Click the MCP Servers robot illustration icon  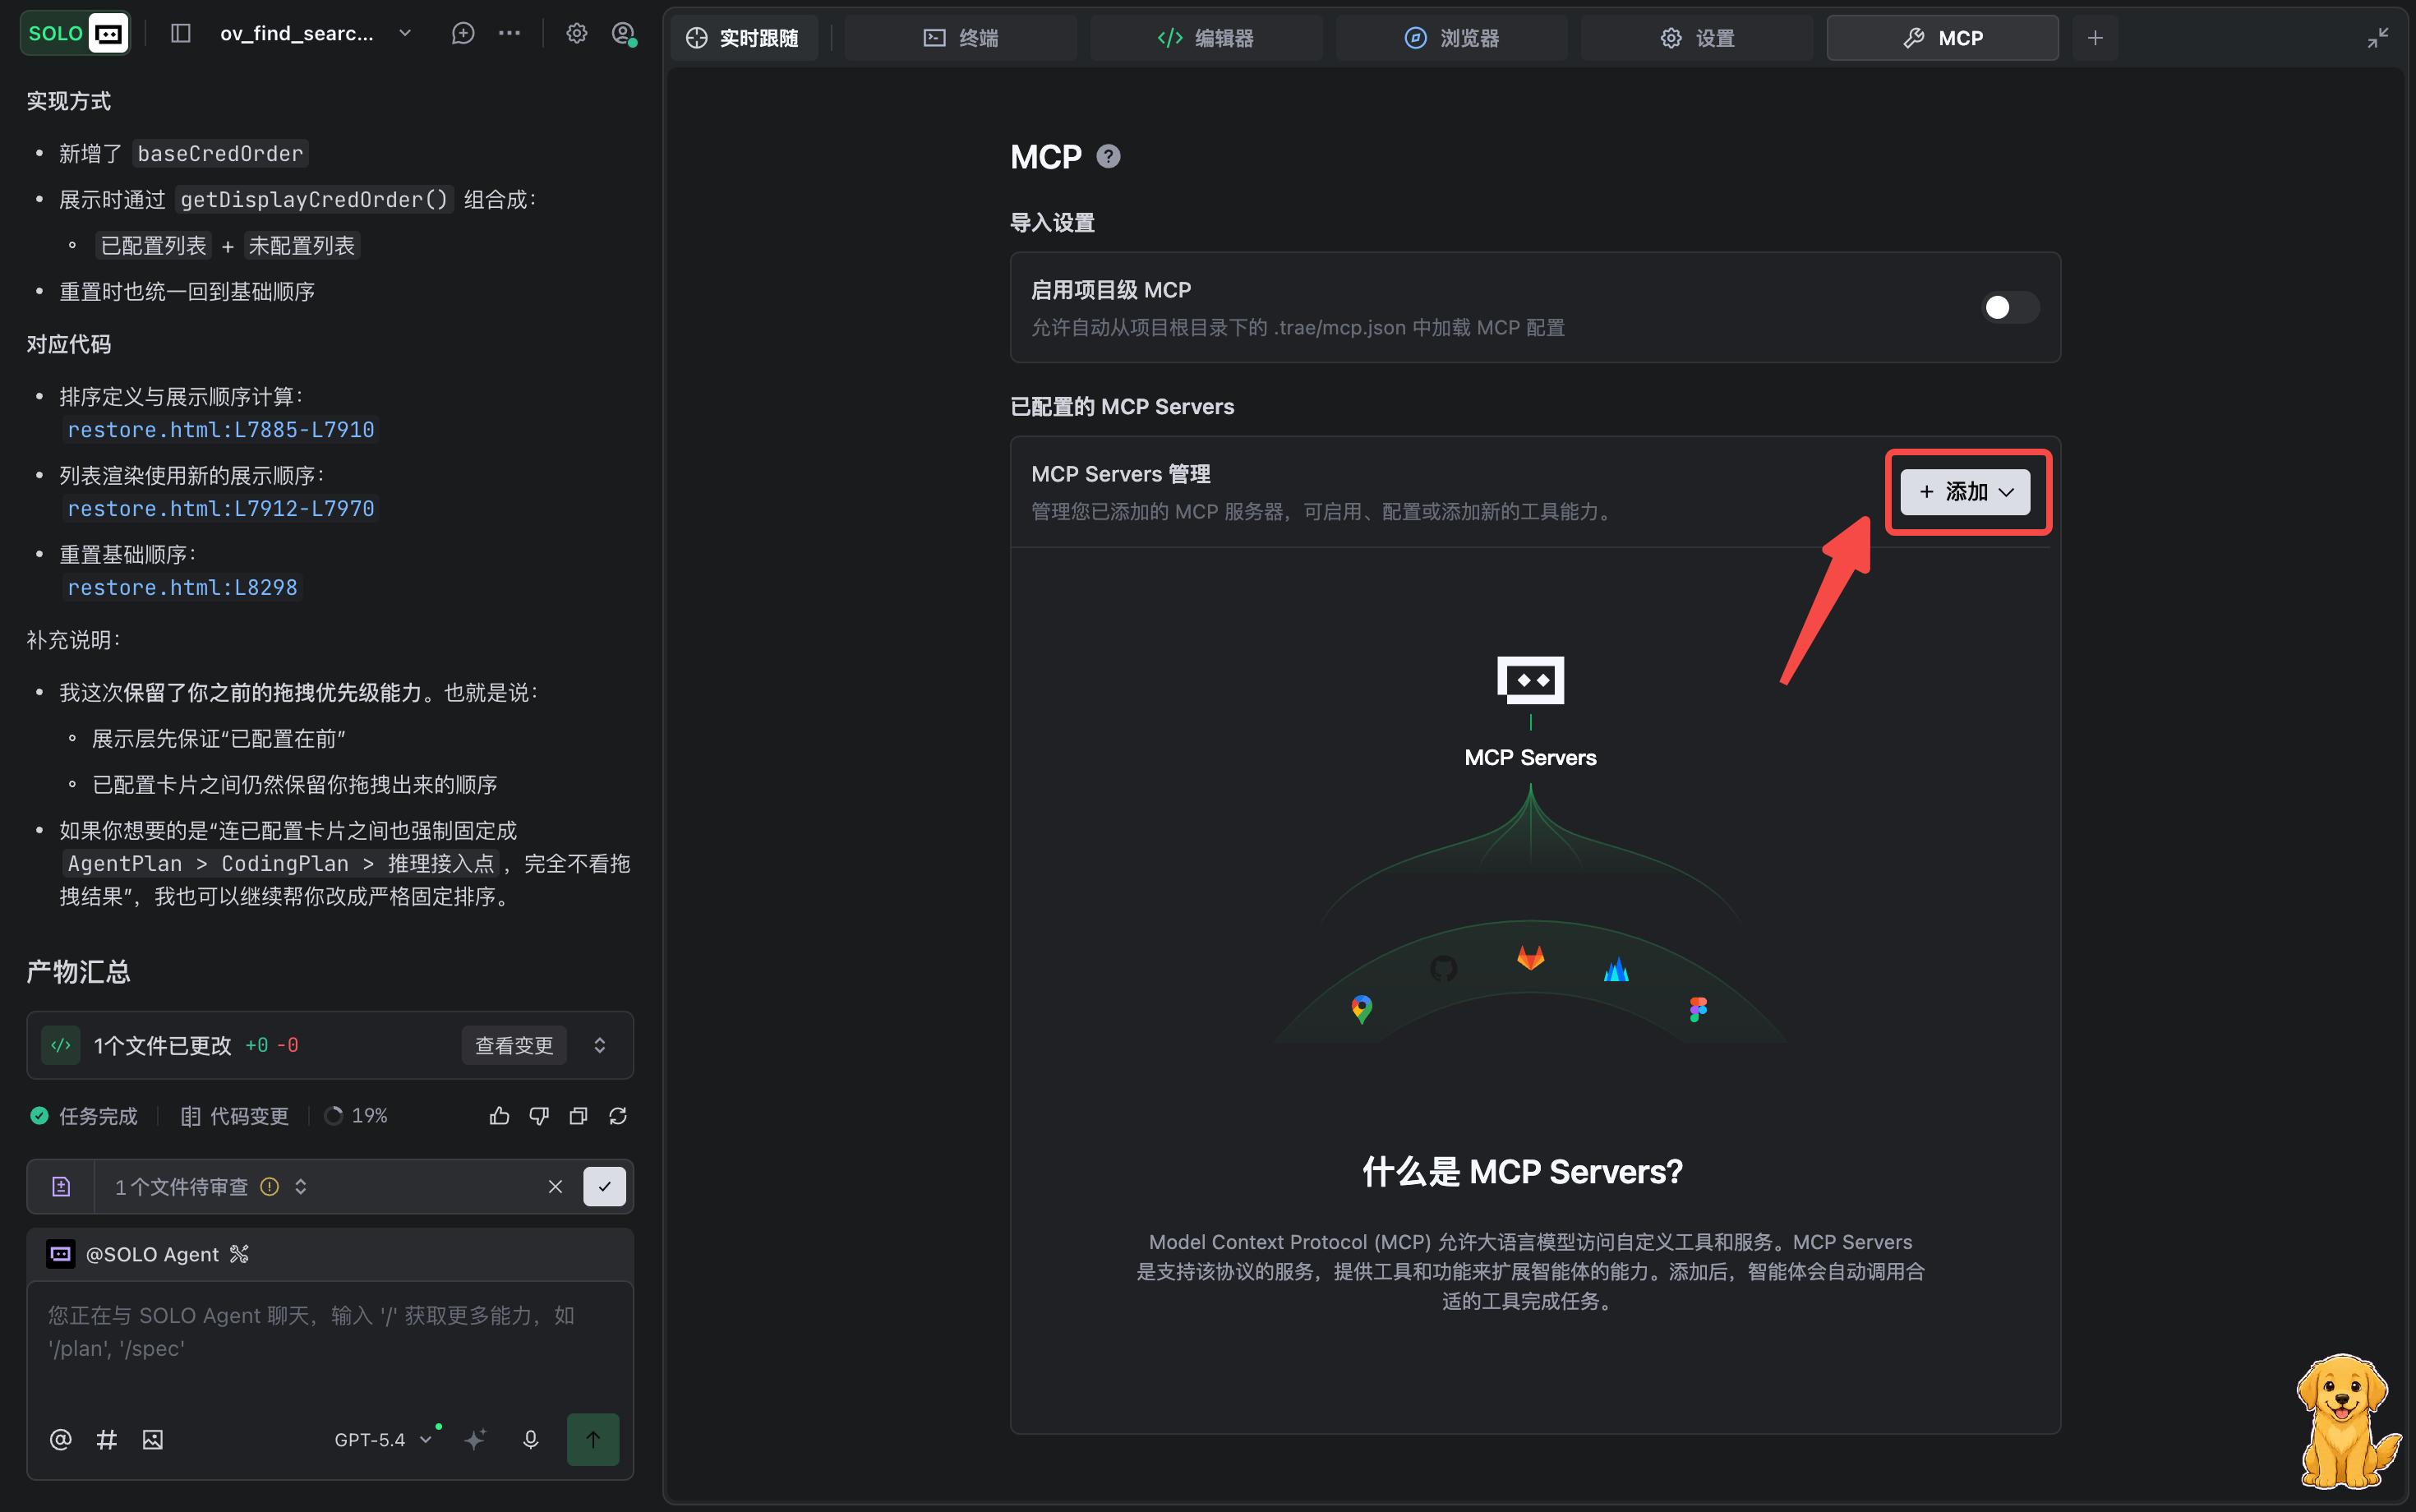click(1530, 681)
